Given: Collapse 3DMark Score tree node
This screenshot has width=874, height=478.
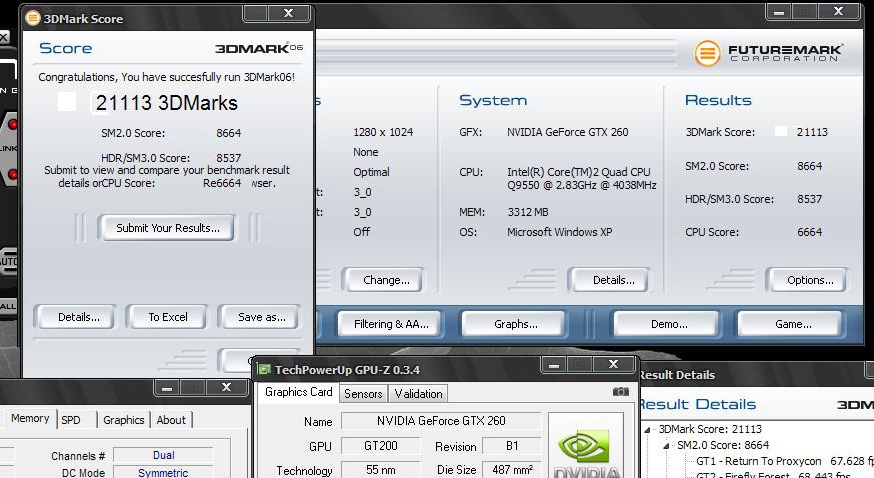Looking at the screenshot, I should 647,430.
